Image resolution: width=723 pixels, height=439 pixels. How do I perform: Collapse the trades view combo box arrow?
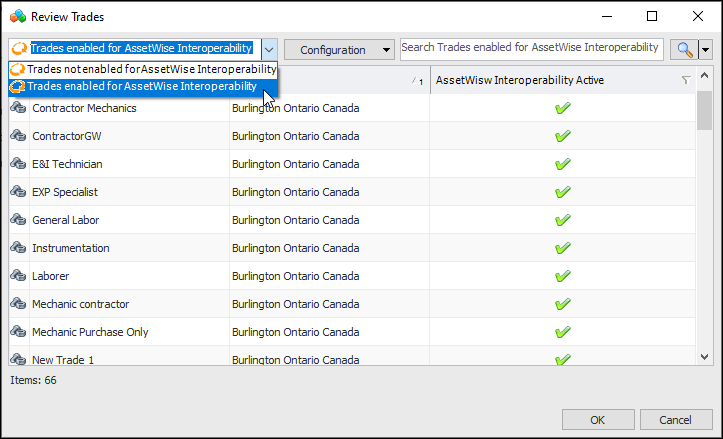pos(269,49)
